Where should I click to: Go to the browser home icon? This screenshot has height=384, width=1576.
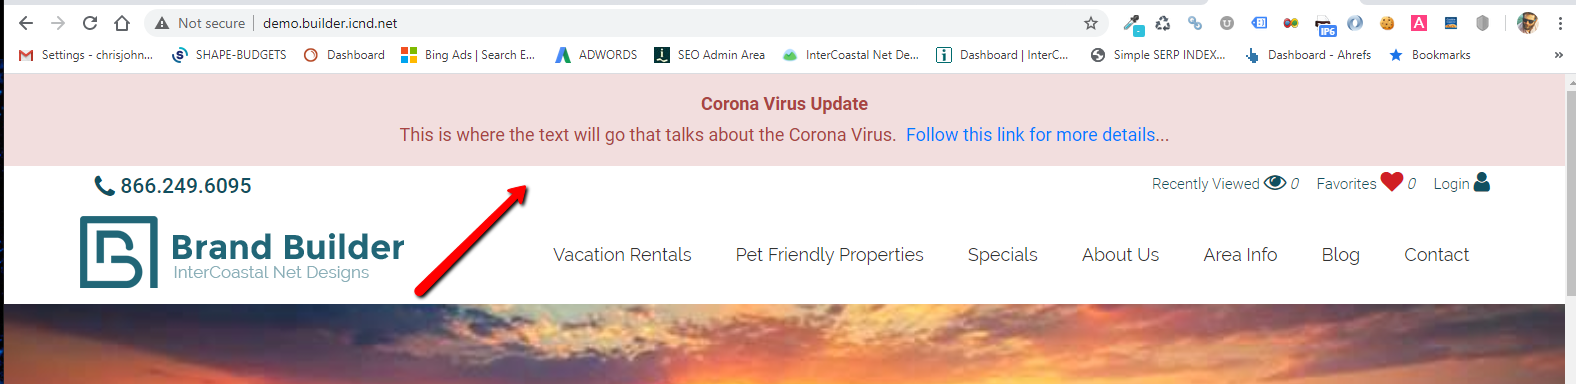click(x=122, y=23)
